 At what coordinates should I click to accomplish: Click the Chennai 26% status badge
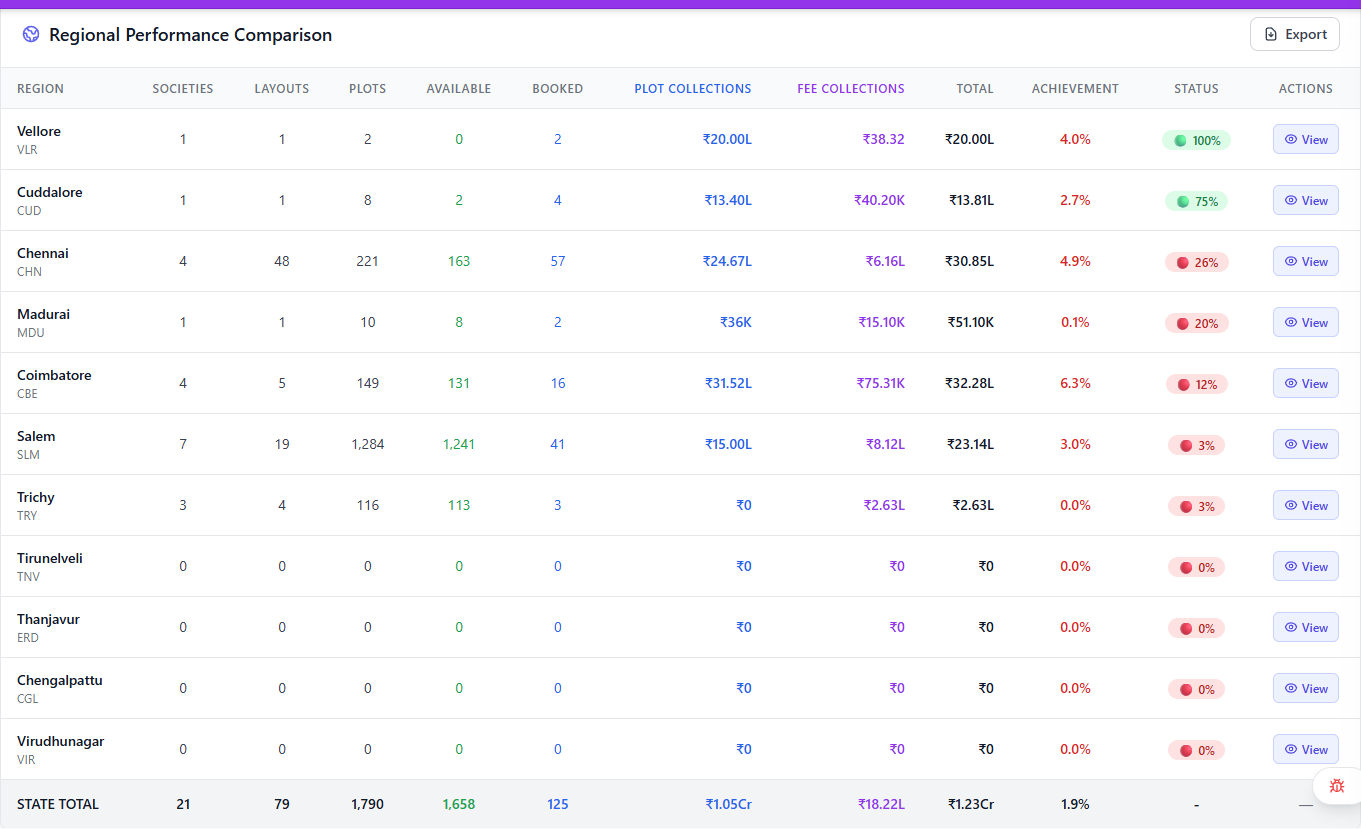1196,262
